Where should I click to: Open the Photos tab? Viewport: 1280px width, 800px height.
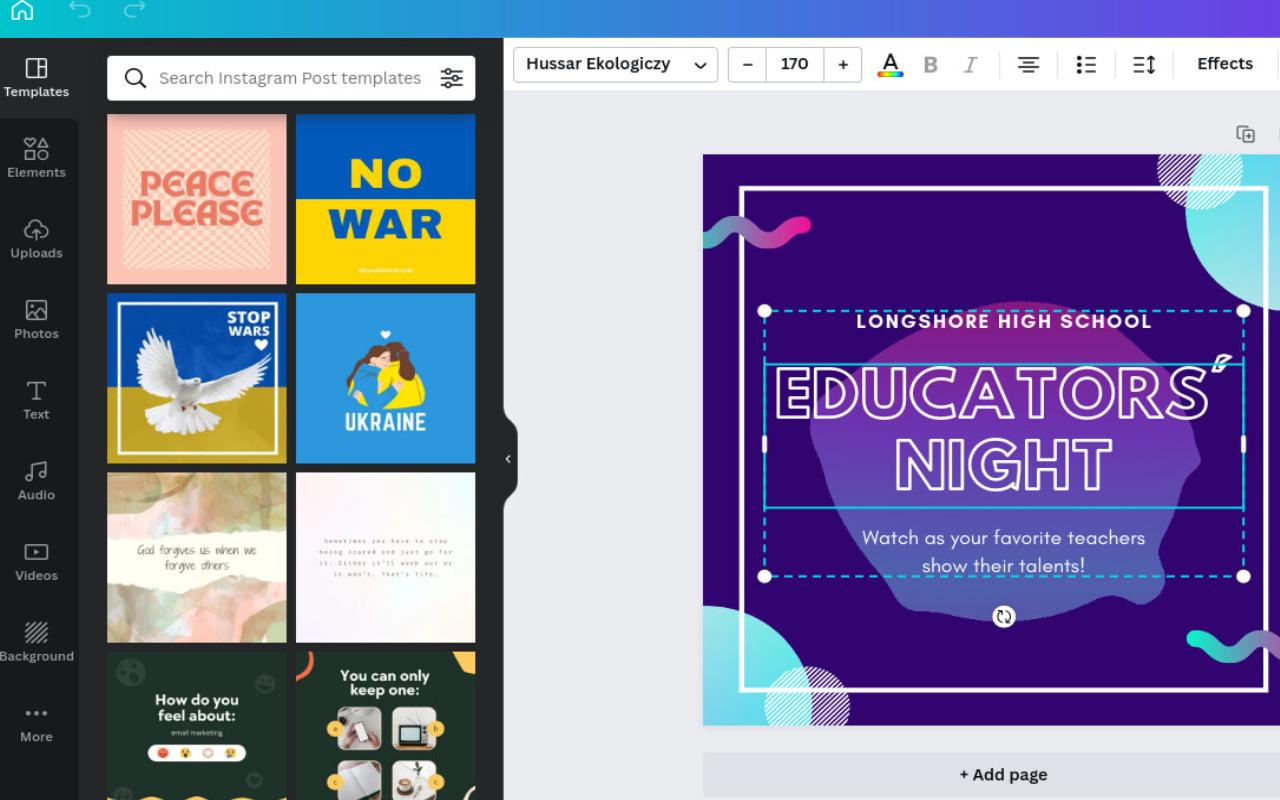pos(36,320)
